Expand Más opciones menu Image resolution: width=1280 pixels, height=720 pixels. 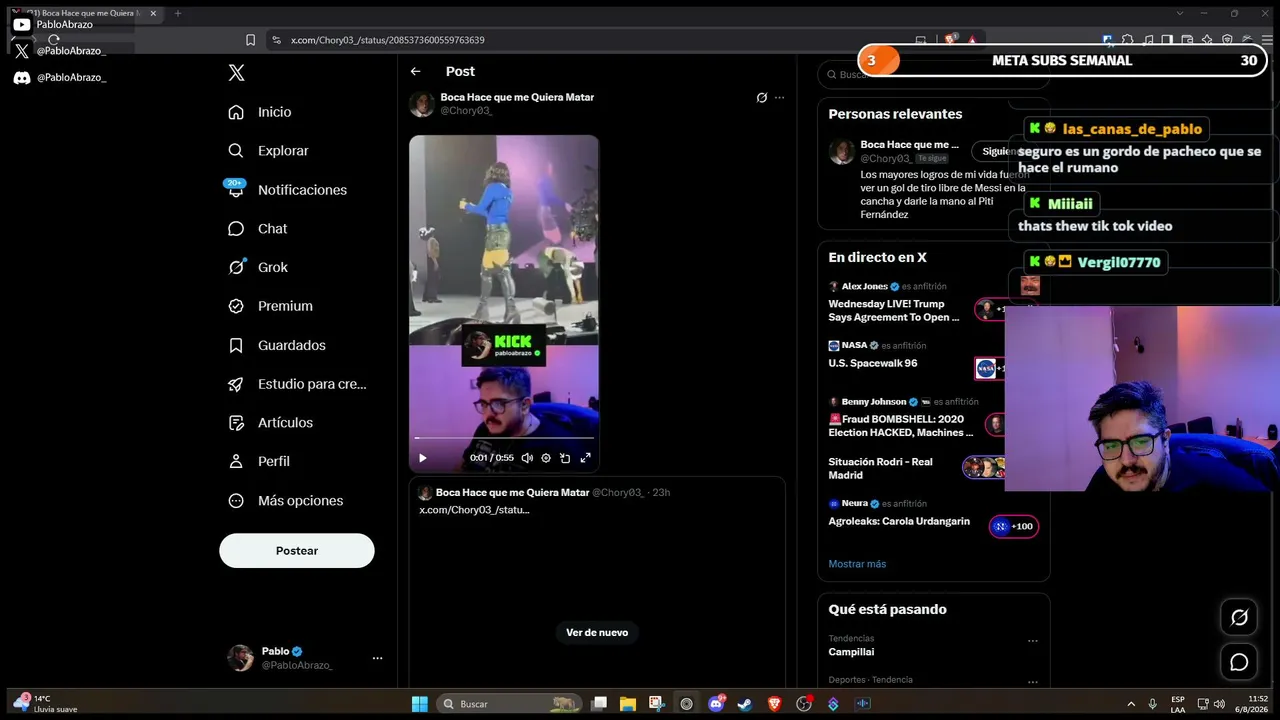(x=285, y=500)
